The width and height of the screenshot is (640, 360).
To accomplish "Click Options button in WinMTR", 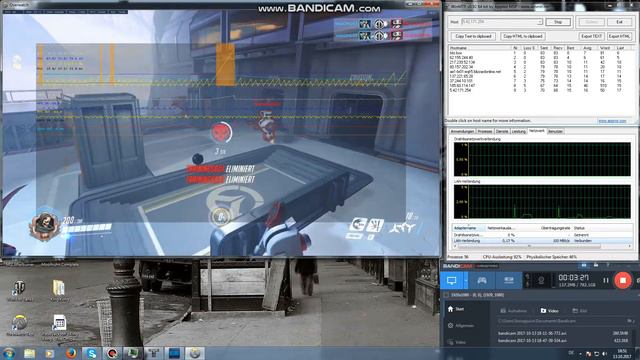I will [591, 22].
